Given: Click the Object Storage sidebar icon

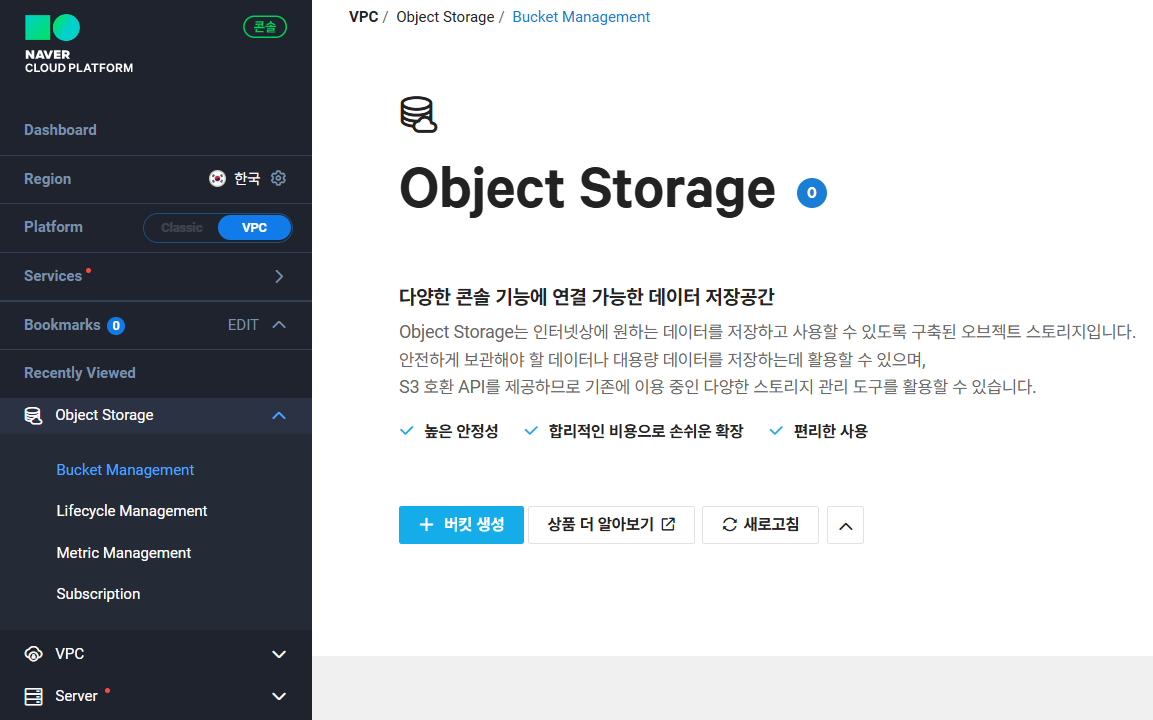Looking at the screenshot, I should 33,416.
